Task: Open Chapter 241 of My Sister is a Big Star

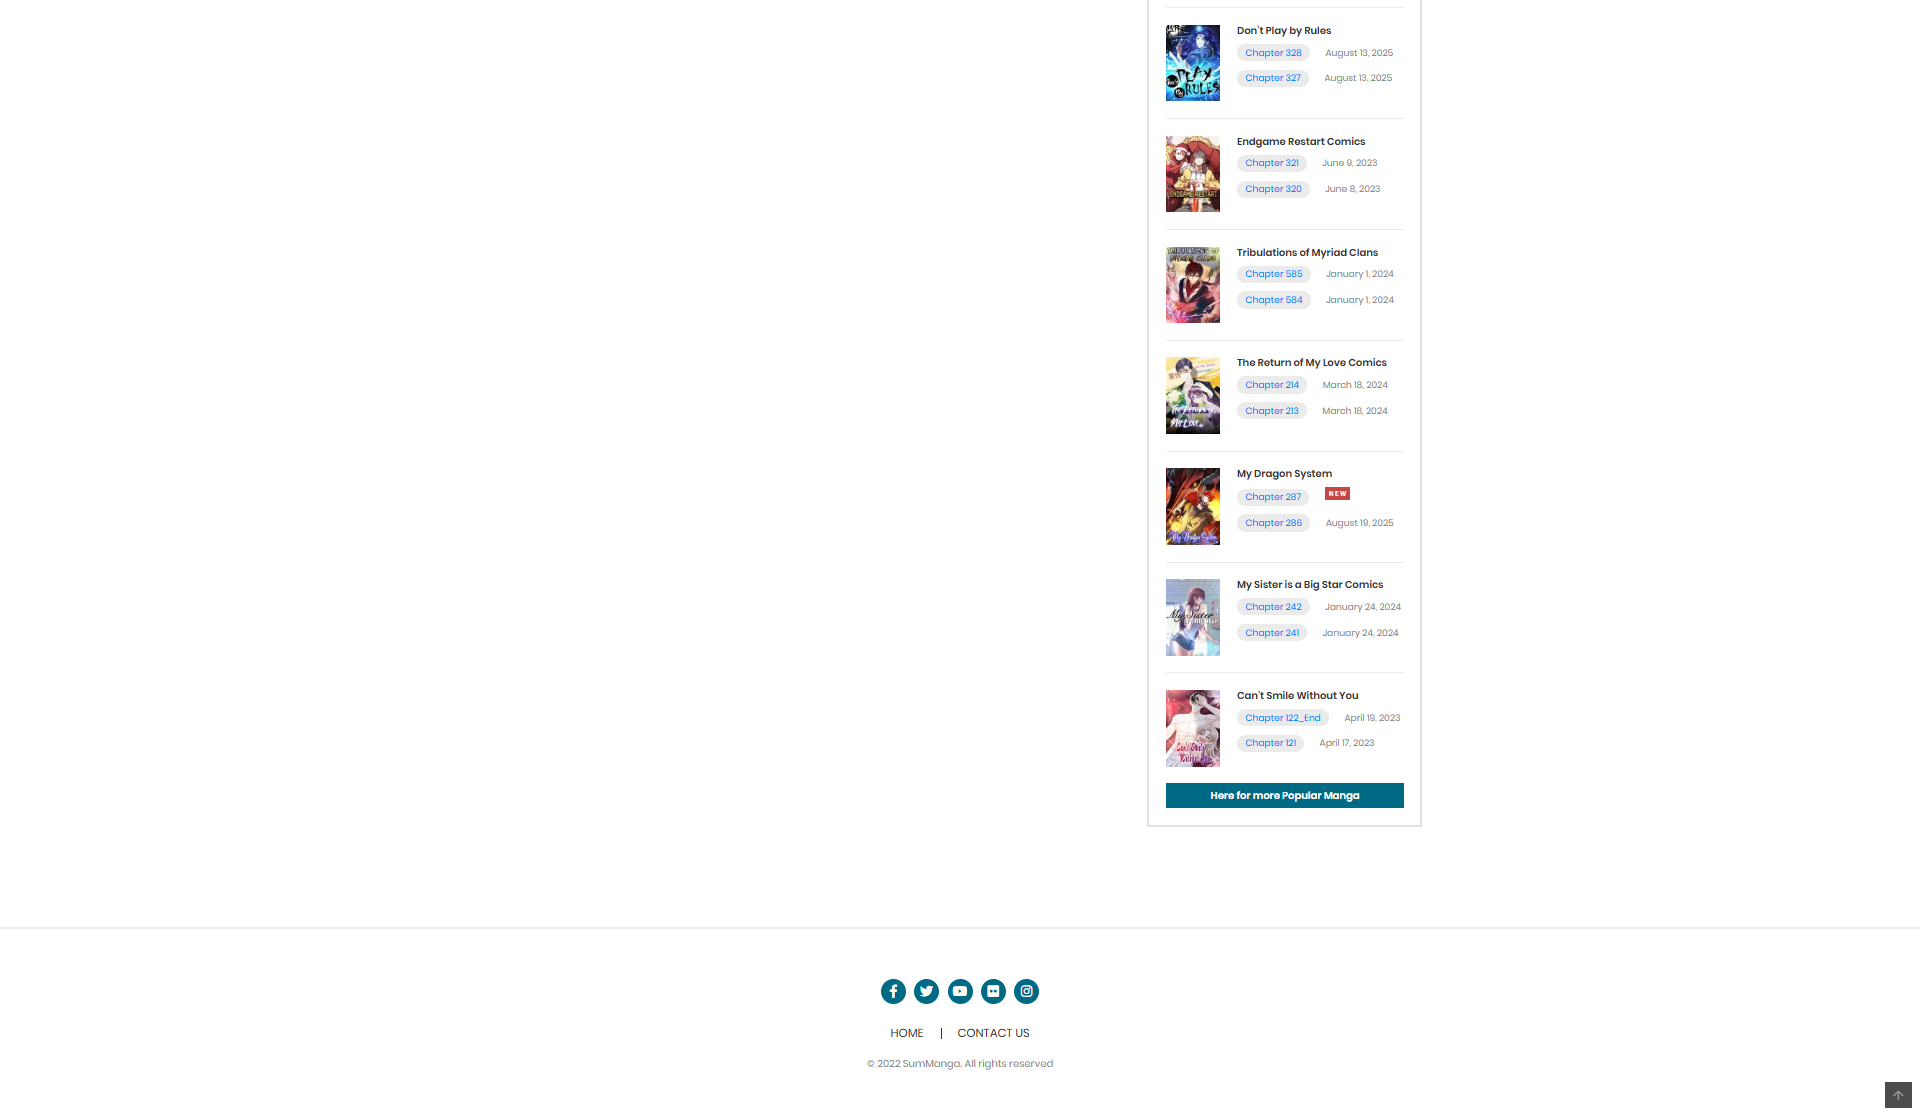Action: point(1271,633)
